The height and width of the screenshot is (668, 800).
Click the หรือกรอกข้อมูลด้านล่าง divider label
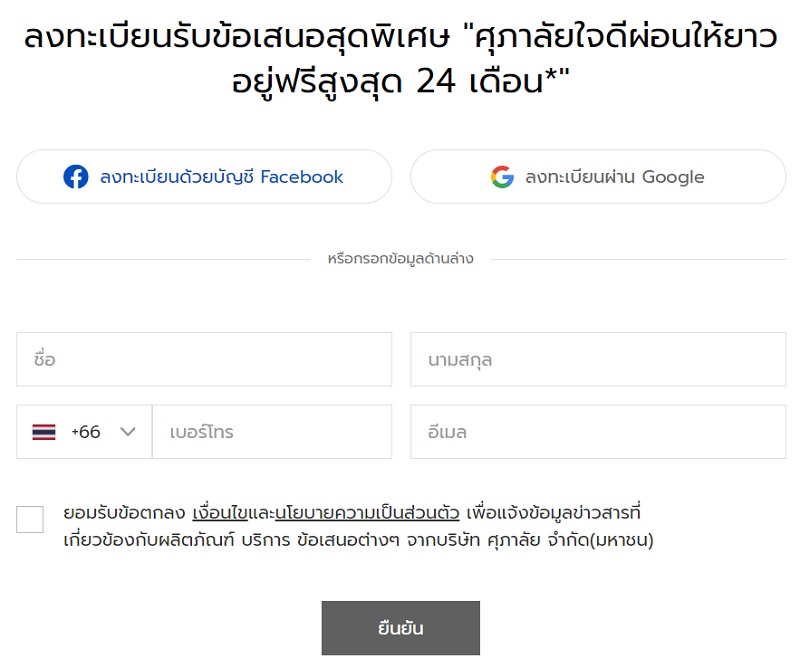coord(401,259)
